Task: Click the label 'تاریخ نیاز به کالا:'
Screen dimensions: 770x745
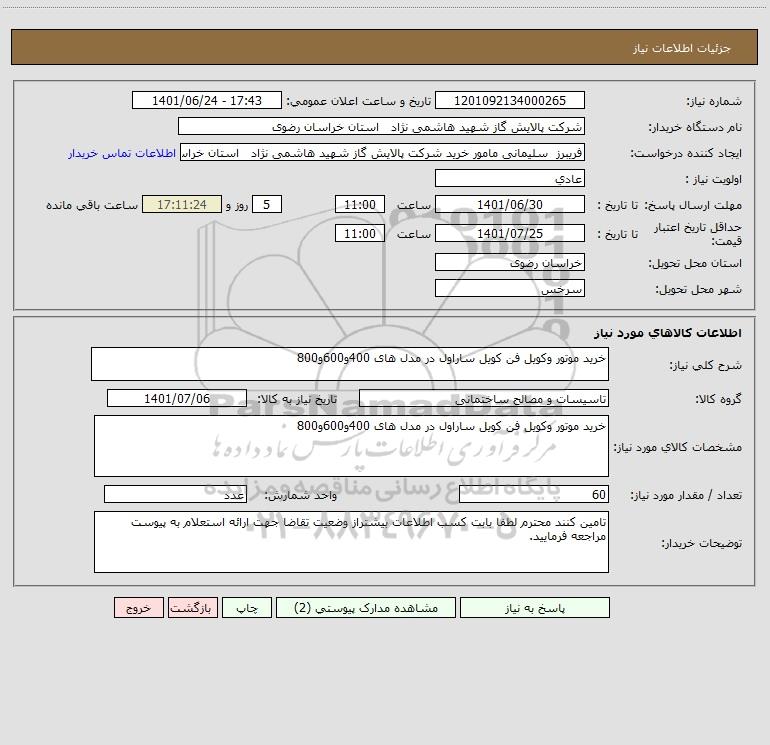Action: (x=297, y=399)
